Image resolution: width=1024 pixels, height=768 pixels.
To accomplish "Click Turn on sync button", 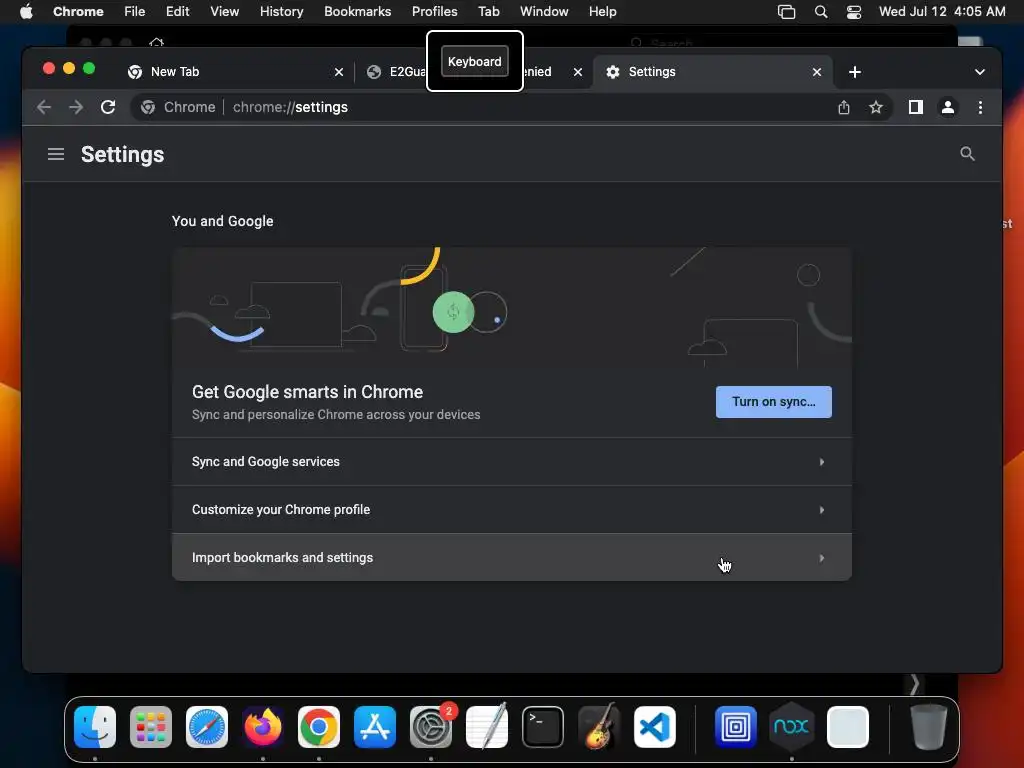I will click(x=773, y=402).
